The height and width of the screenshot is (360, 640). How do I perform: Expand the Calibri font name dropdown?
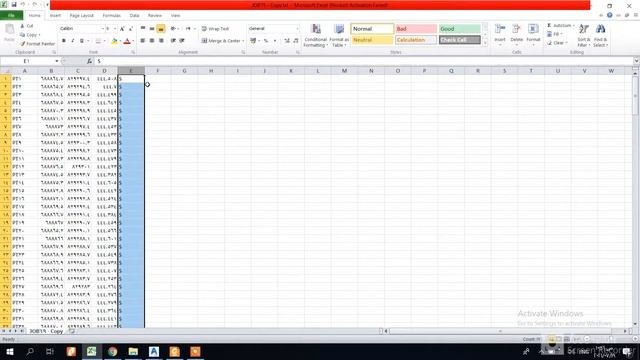point(103,29)
